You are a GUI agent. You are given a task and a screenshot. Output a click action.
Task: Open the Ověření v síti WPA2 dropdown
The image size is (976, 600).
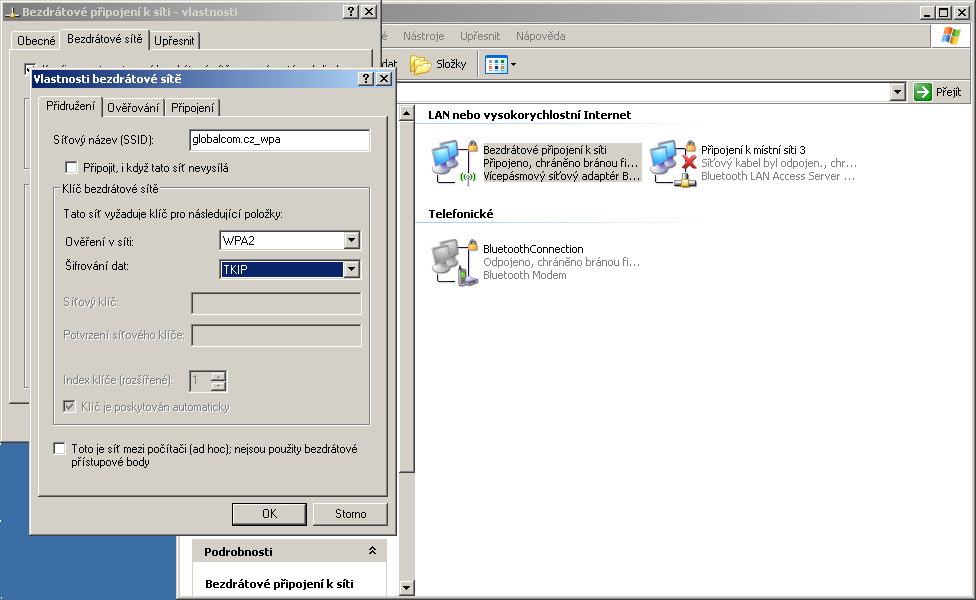tap(351, 241)
